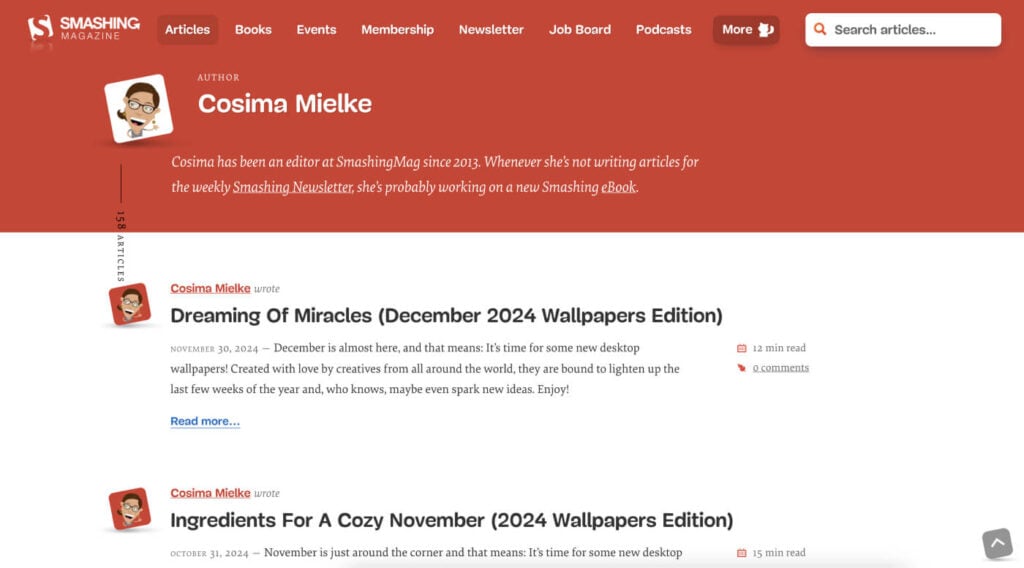This screenshot has width=1024, height=568.
Task: Expand the More menu
Action: click(x=745, y=30)
